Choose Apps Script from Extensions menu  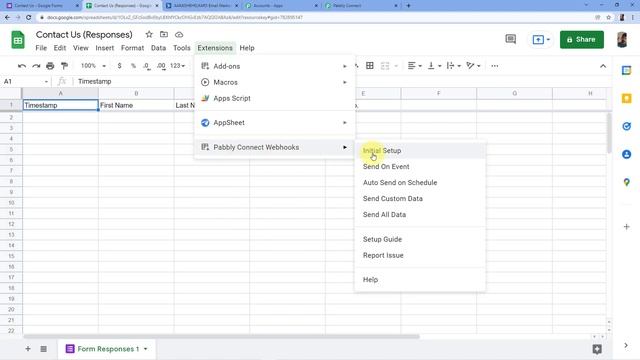[275, 98]
